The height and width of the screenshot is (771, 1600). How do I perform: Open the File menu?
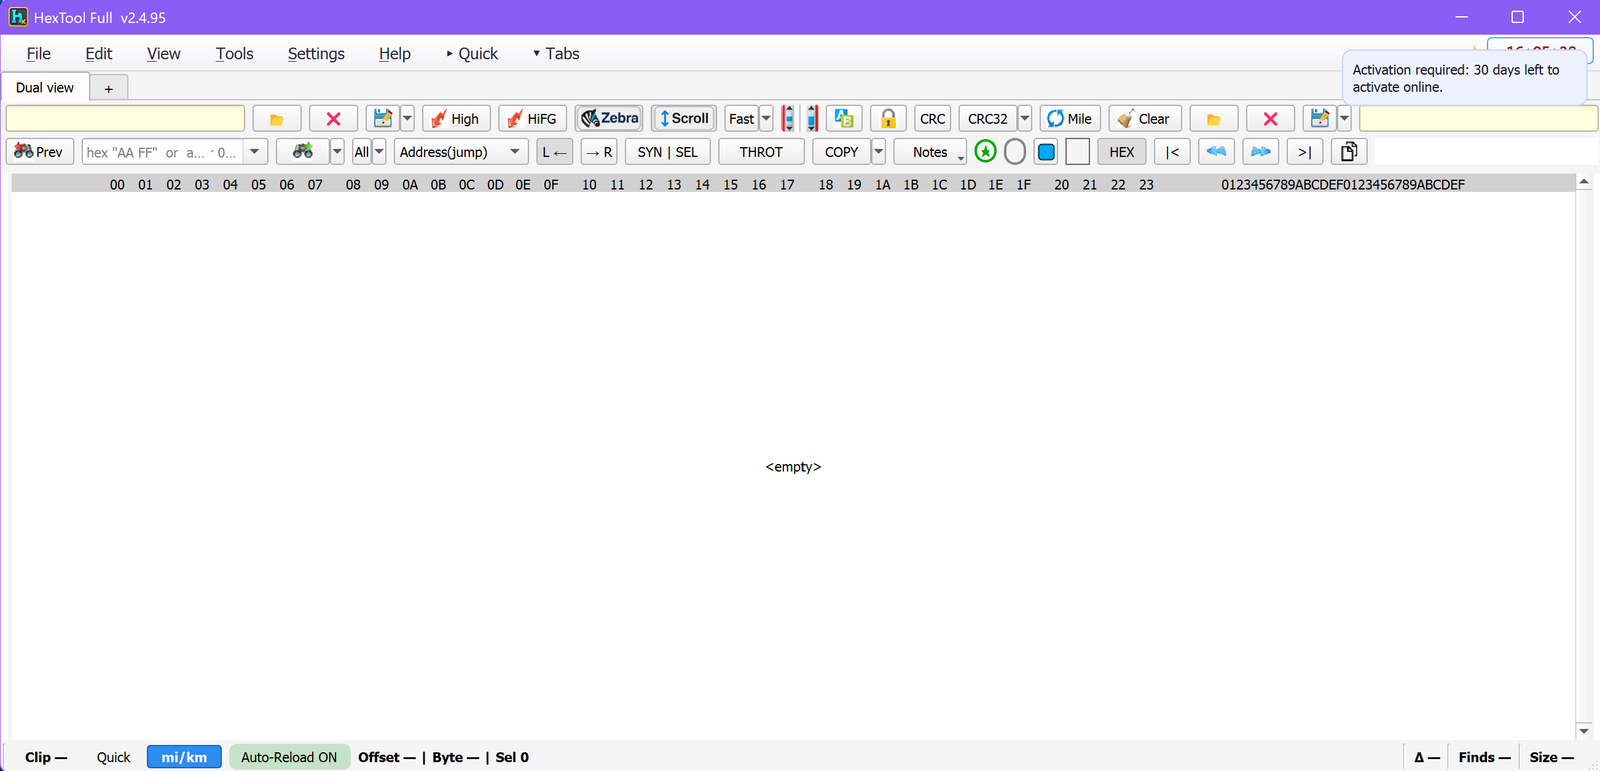(38, 54)
